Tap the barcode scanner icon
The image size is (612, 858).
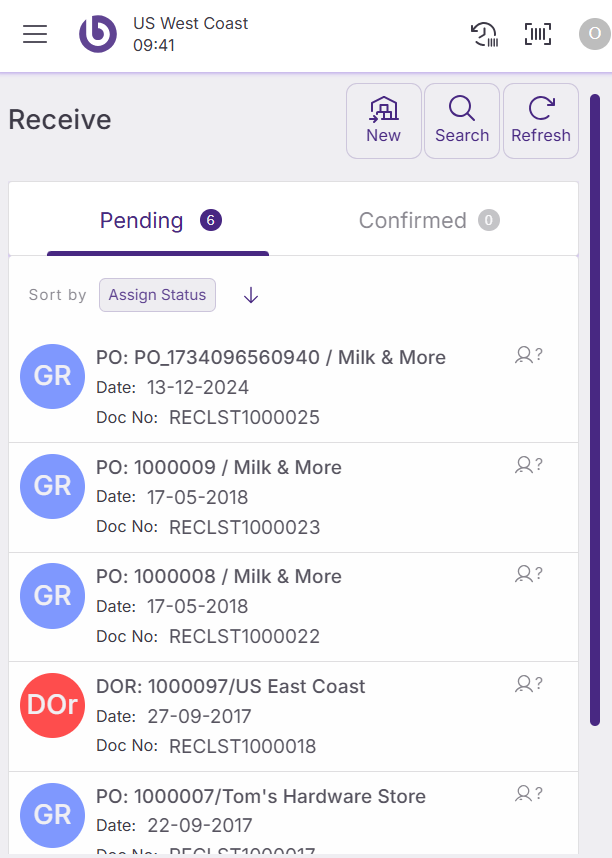[x=538, y=35]
